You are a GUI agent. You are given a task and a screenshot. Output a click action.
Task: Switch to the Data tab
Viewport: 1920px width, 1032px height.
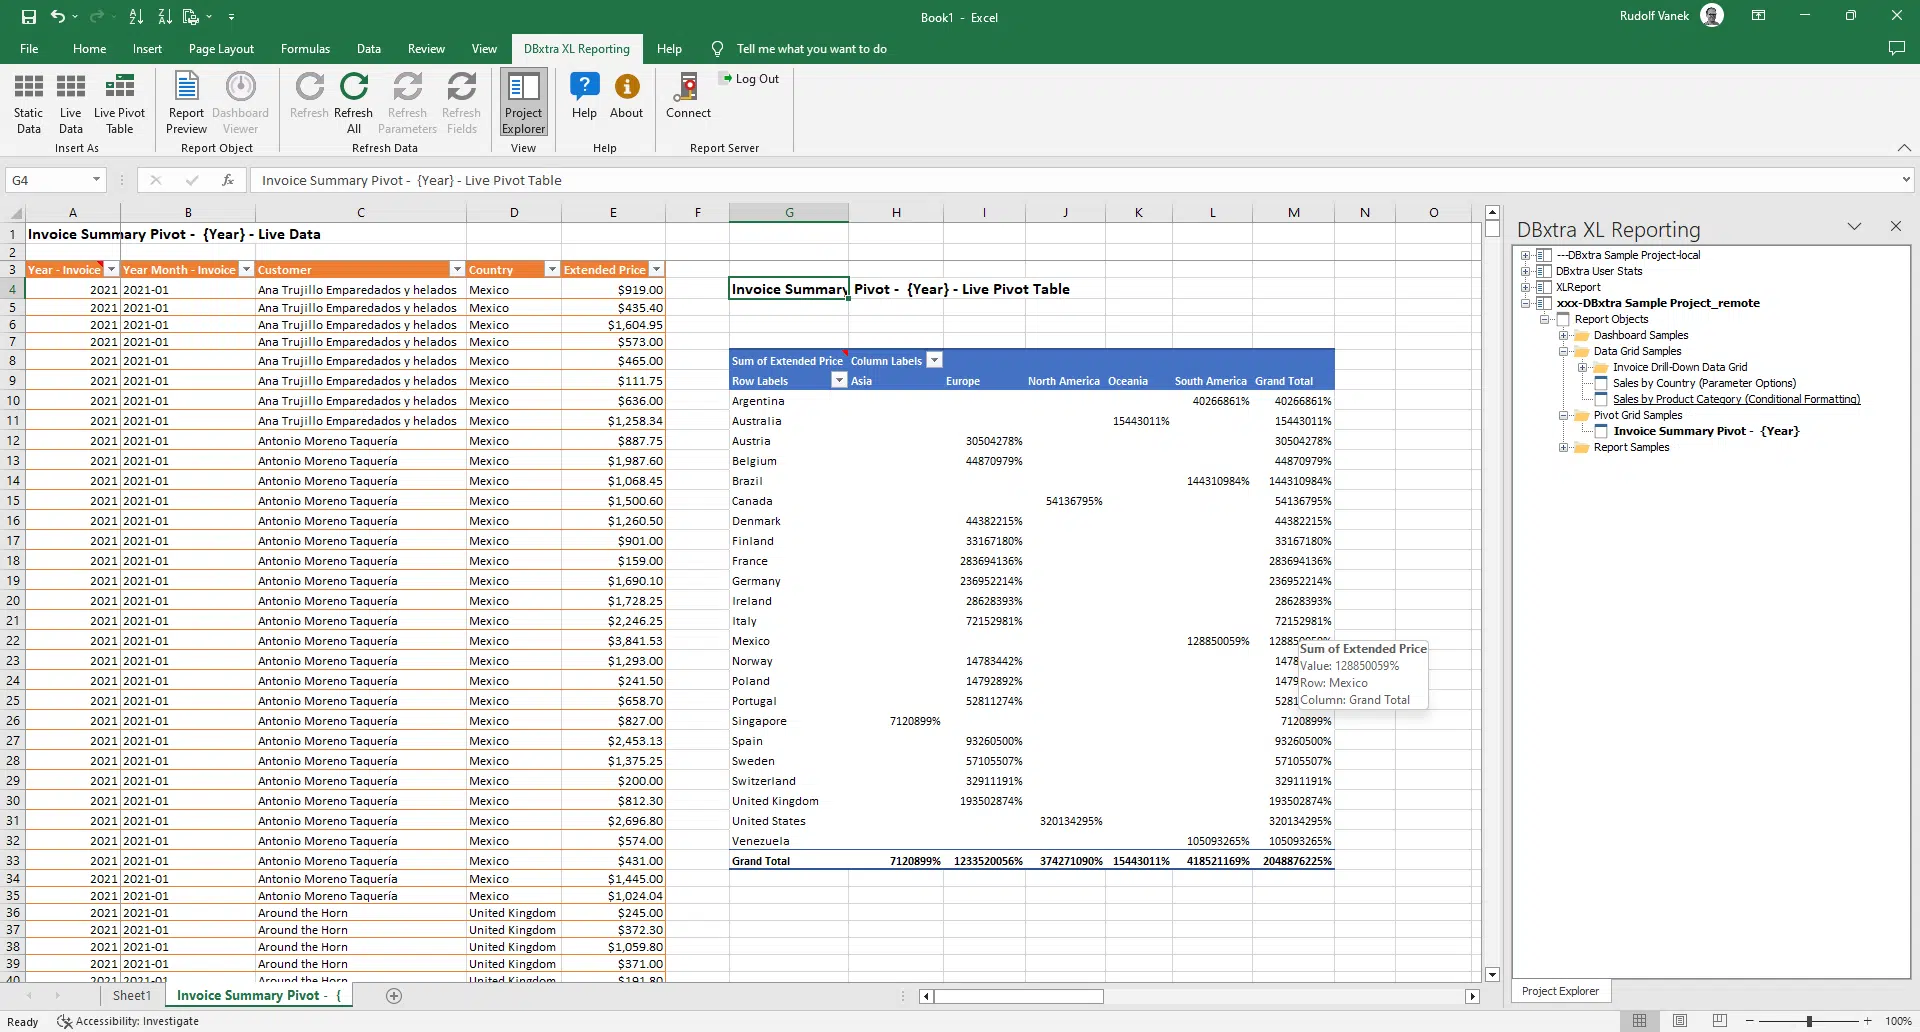[369, 49]
